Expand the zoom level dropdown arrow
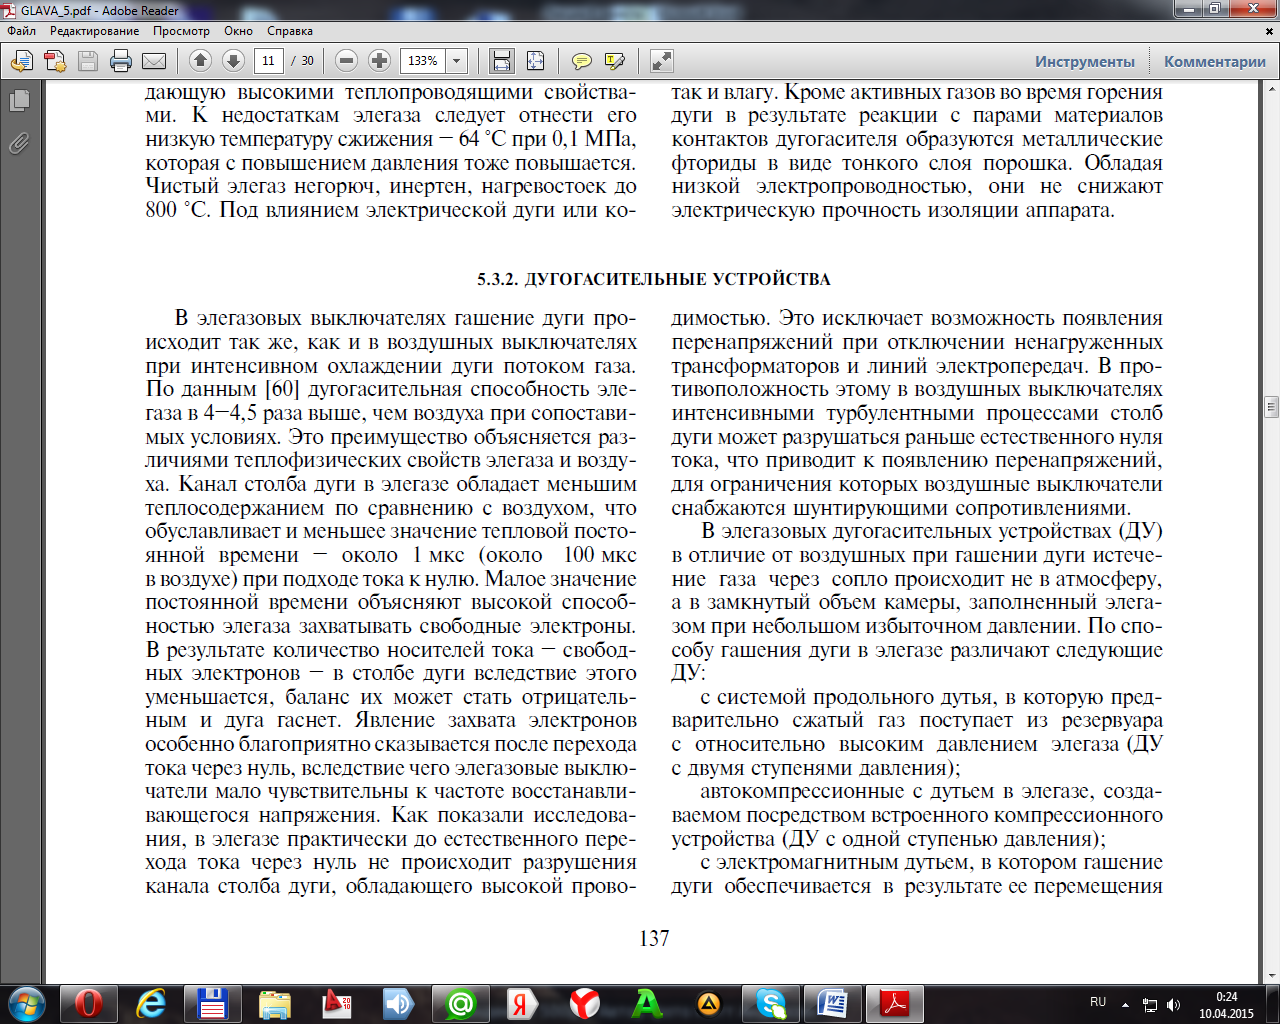The width and height of the screenshot is (1280, 1024). click(x=457, y=61)
